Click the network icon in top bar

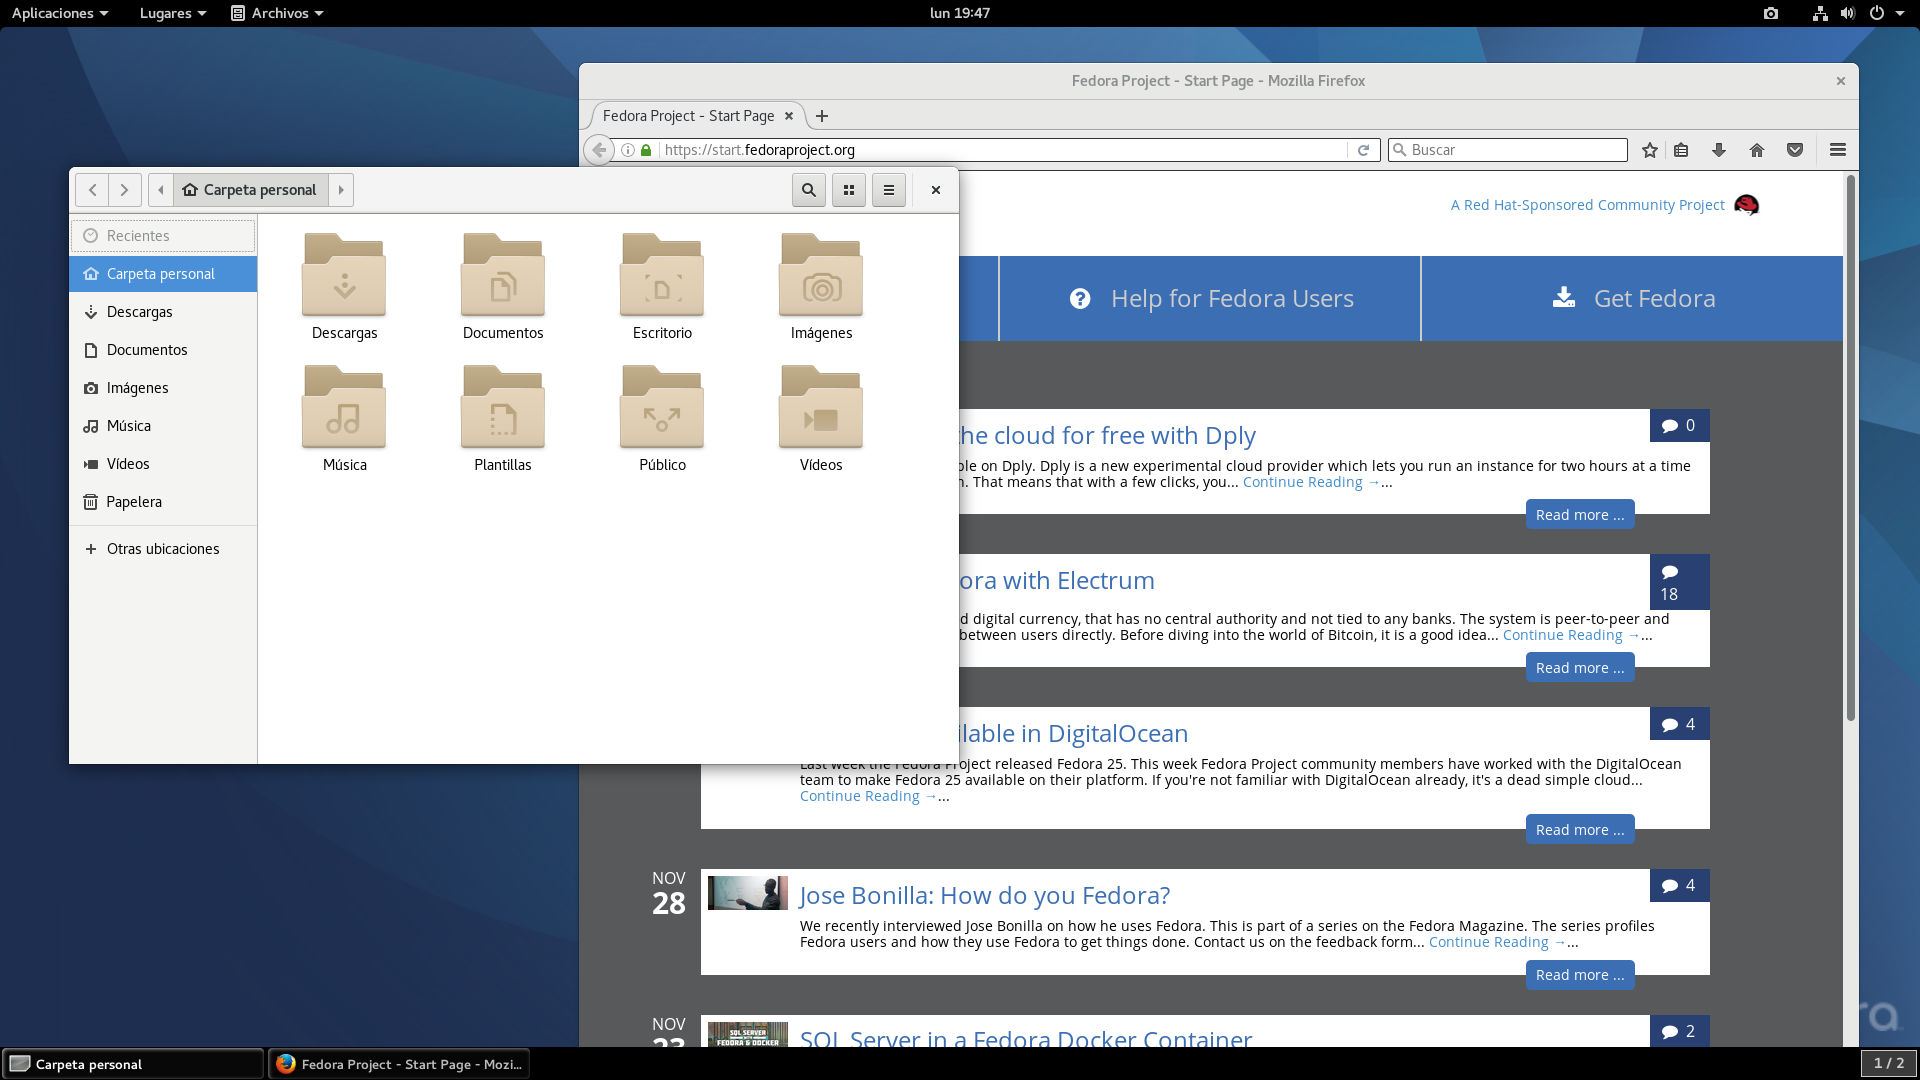1820,13
